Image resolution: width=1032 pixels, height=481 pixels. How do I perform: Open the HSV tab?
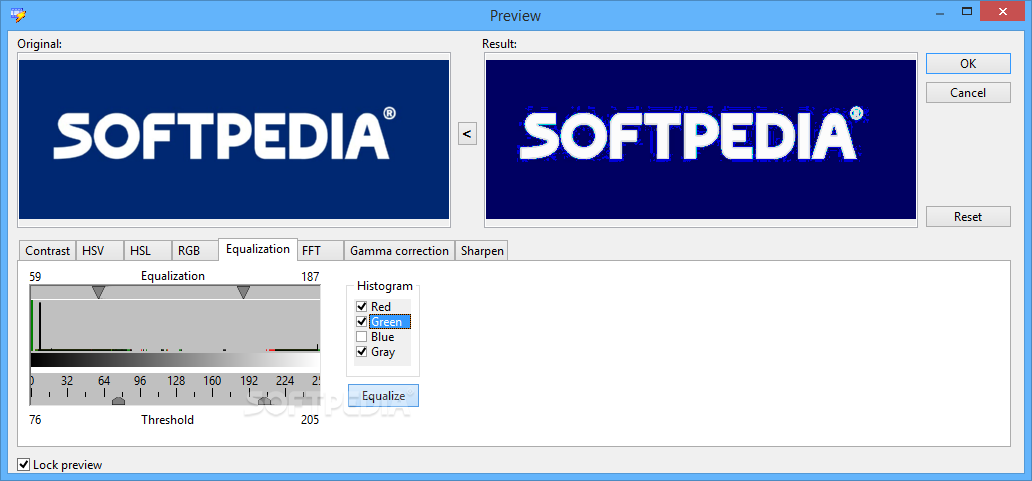tap(99, 251)
